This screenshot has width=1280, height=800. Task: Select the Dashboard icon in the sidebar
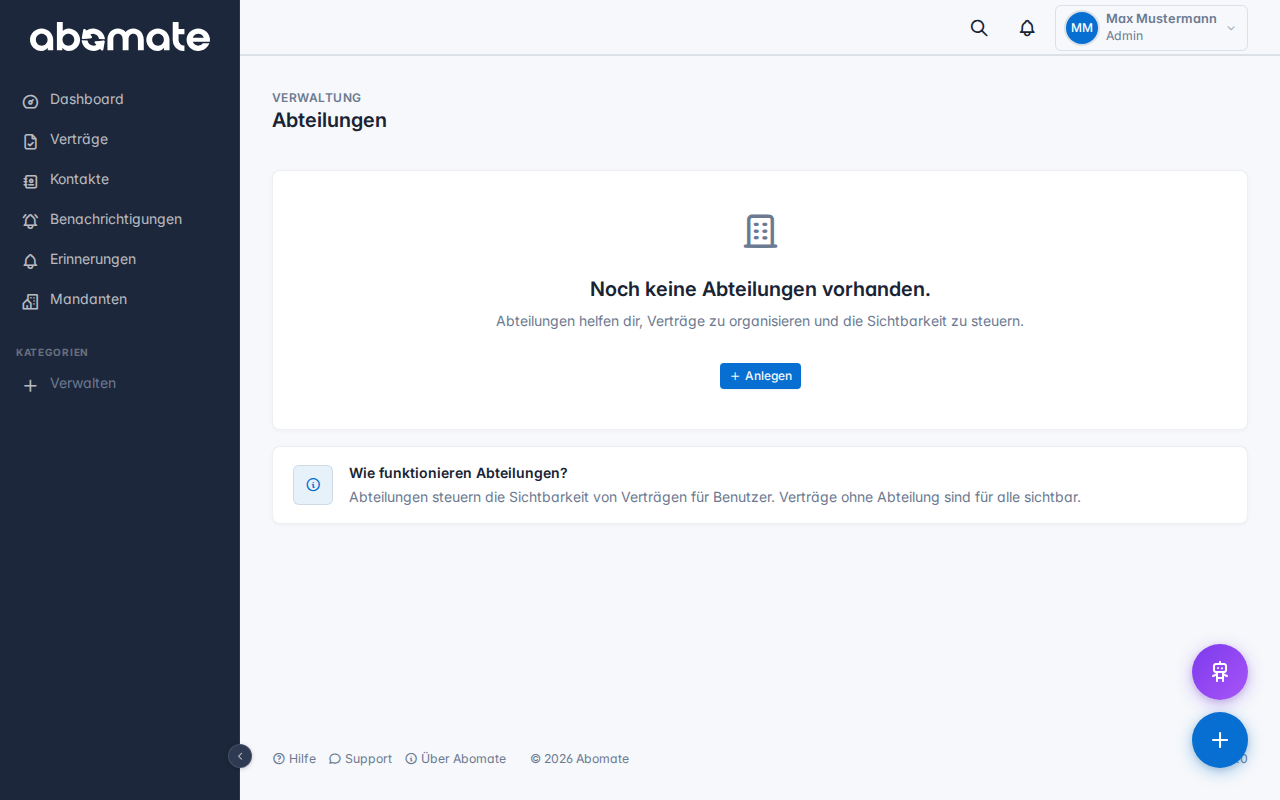(30, 100)
